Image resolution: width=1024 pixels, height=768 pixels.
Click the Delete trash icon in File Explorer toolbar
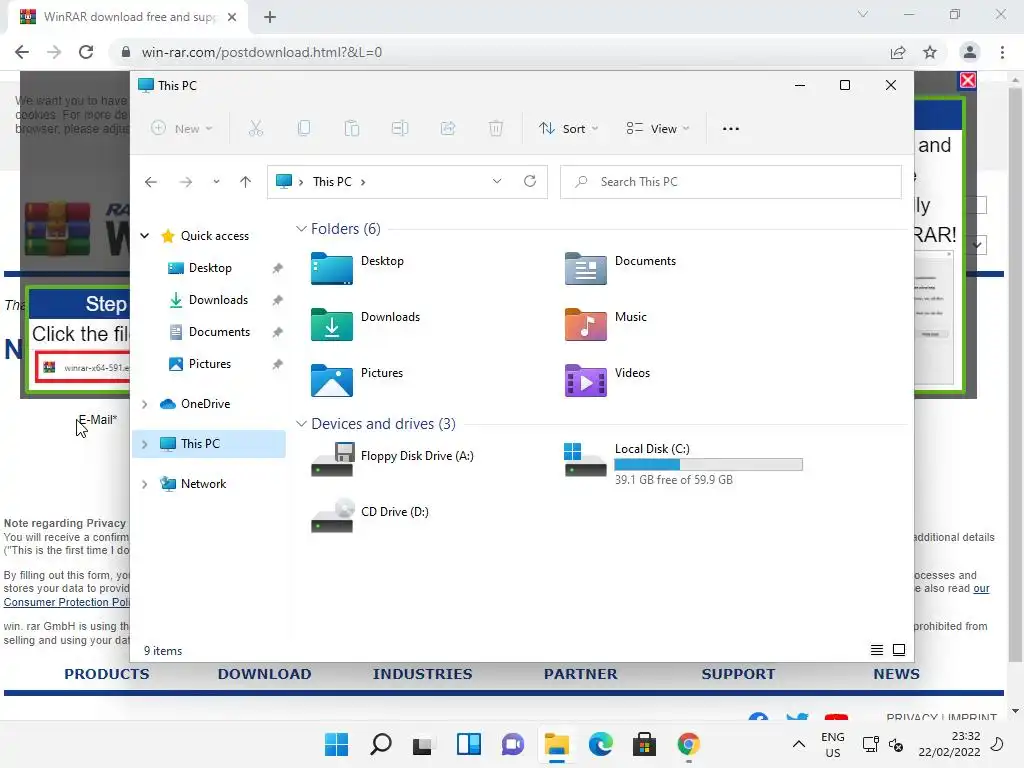pos(496,129)
